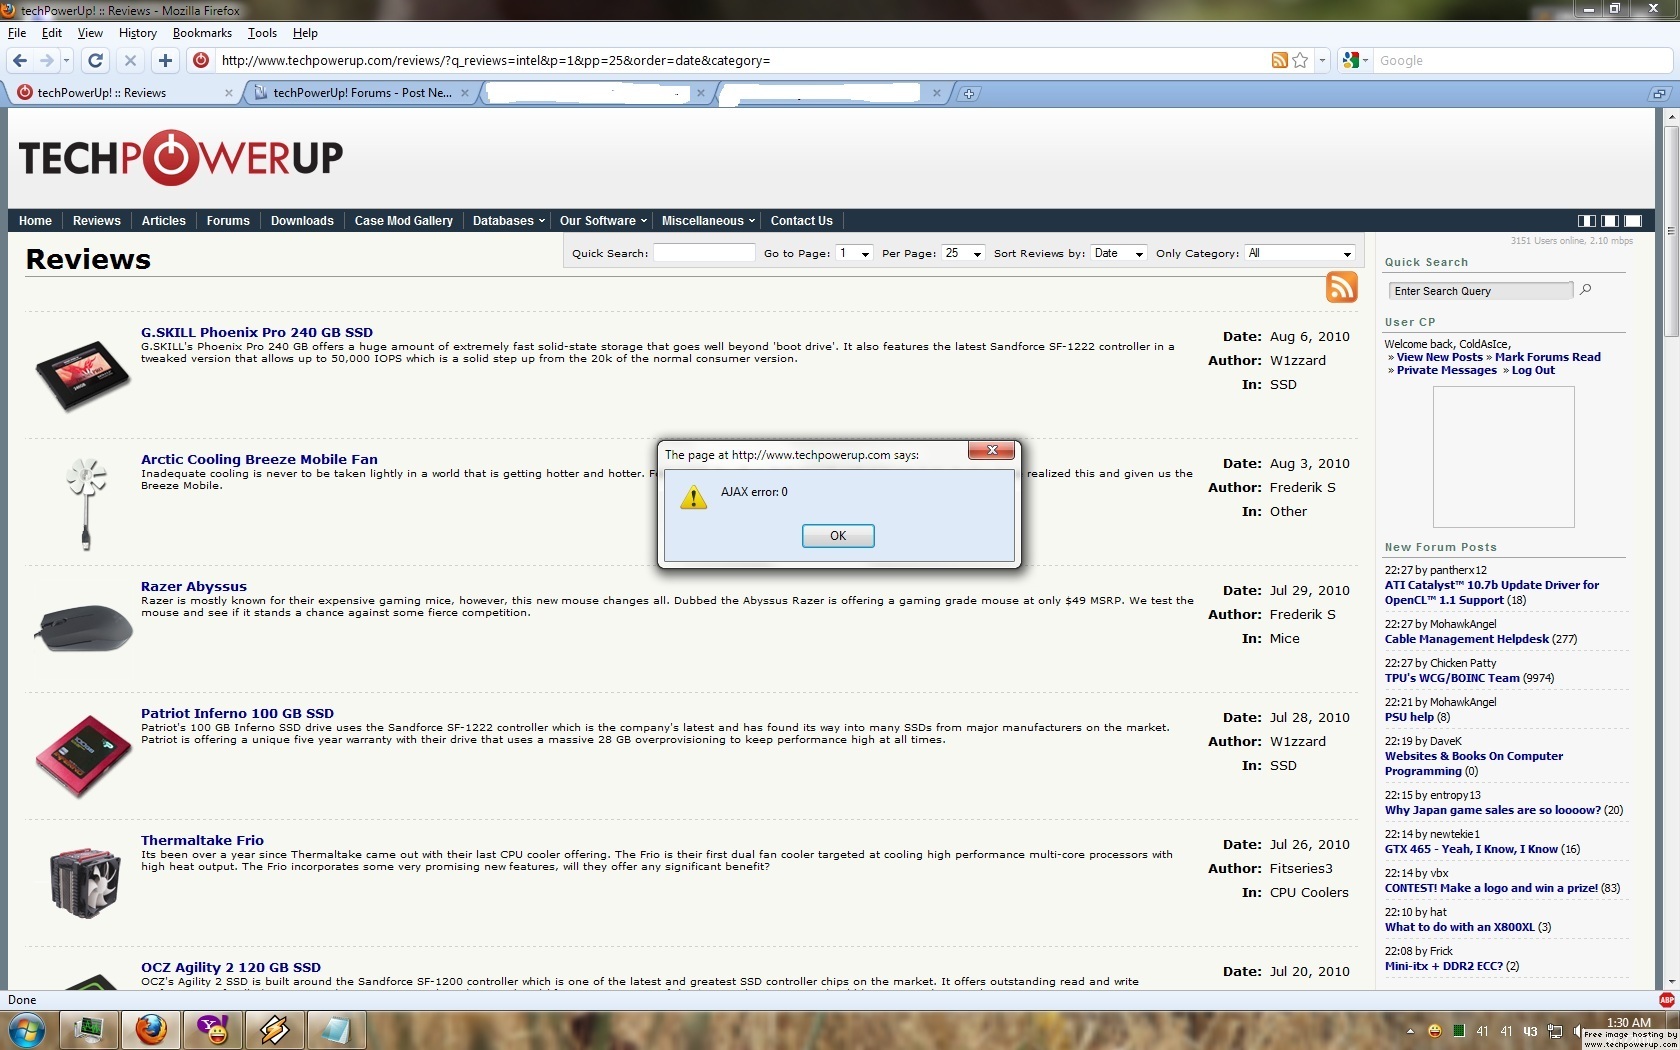Click the Mark Forums Read link
The image size is (1680, 1050).
[x=1547, y=357]
